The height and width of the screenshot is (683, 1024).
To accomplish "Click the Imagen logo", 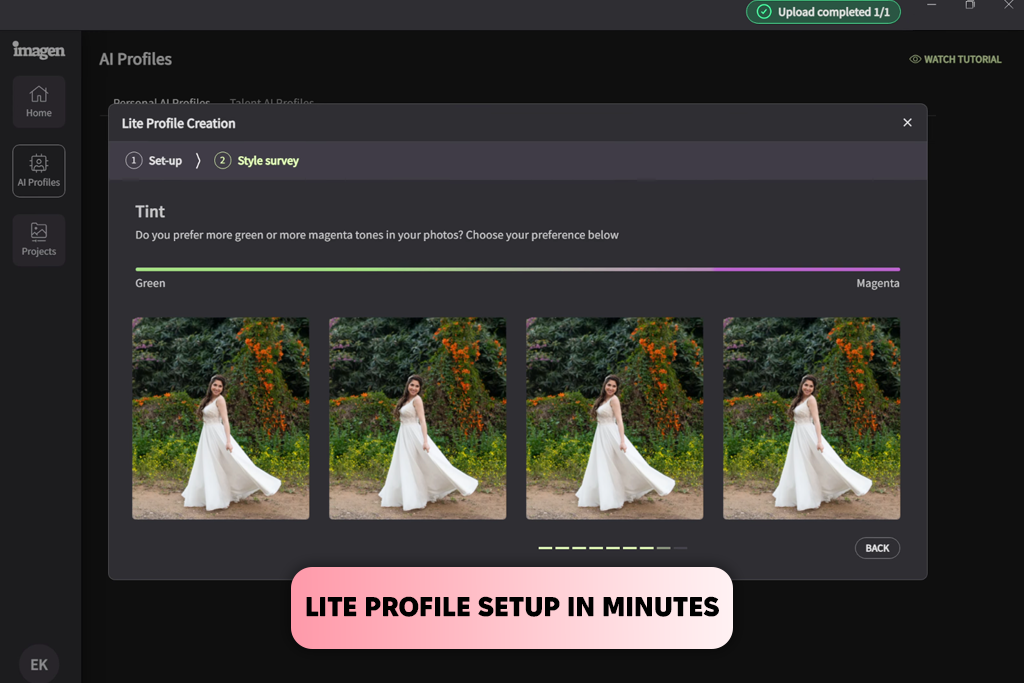I will click(39, 50).
